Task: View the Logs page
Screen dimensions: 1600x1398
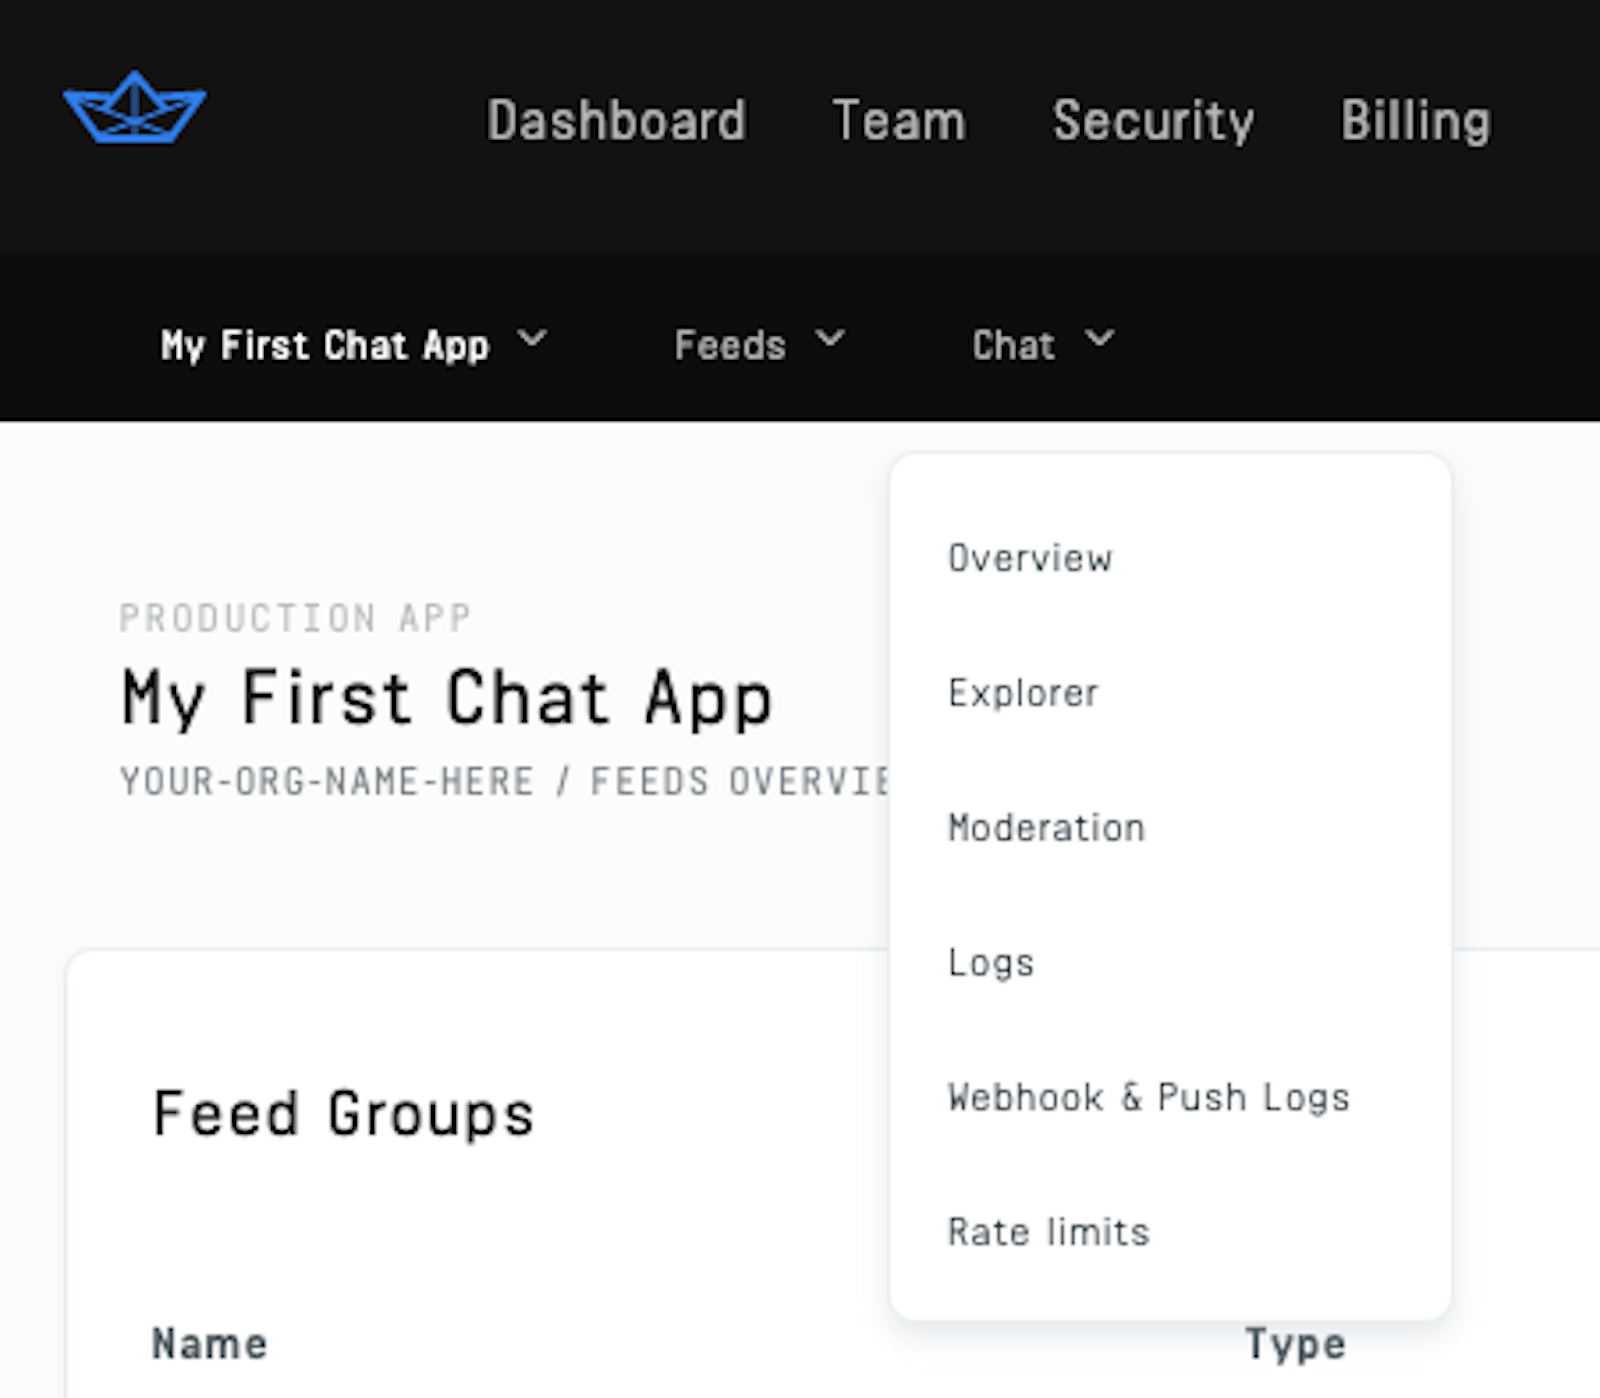Action: [989, 961]
